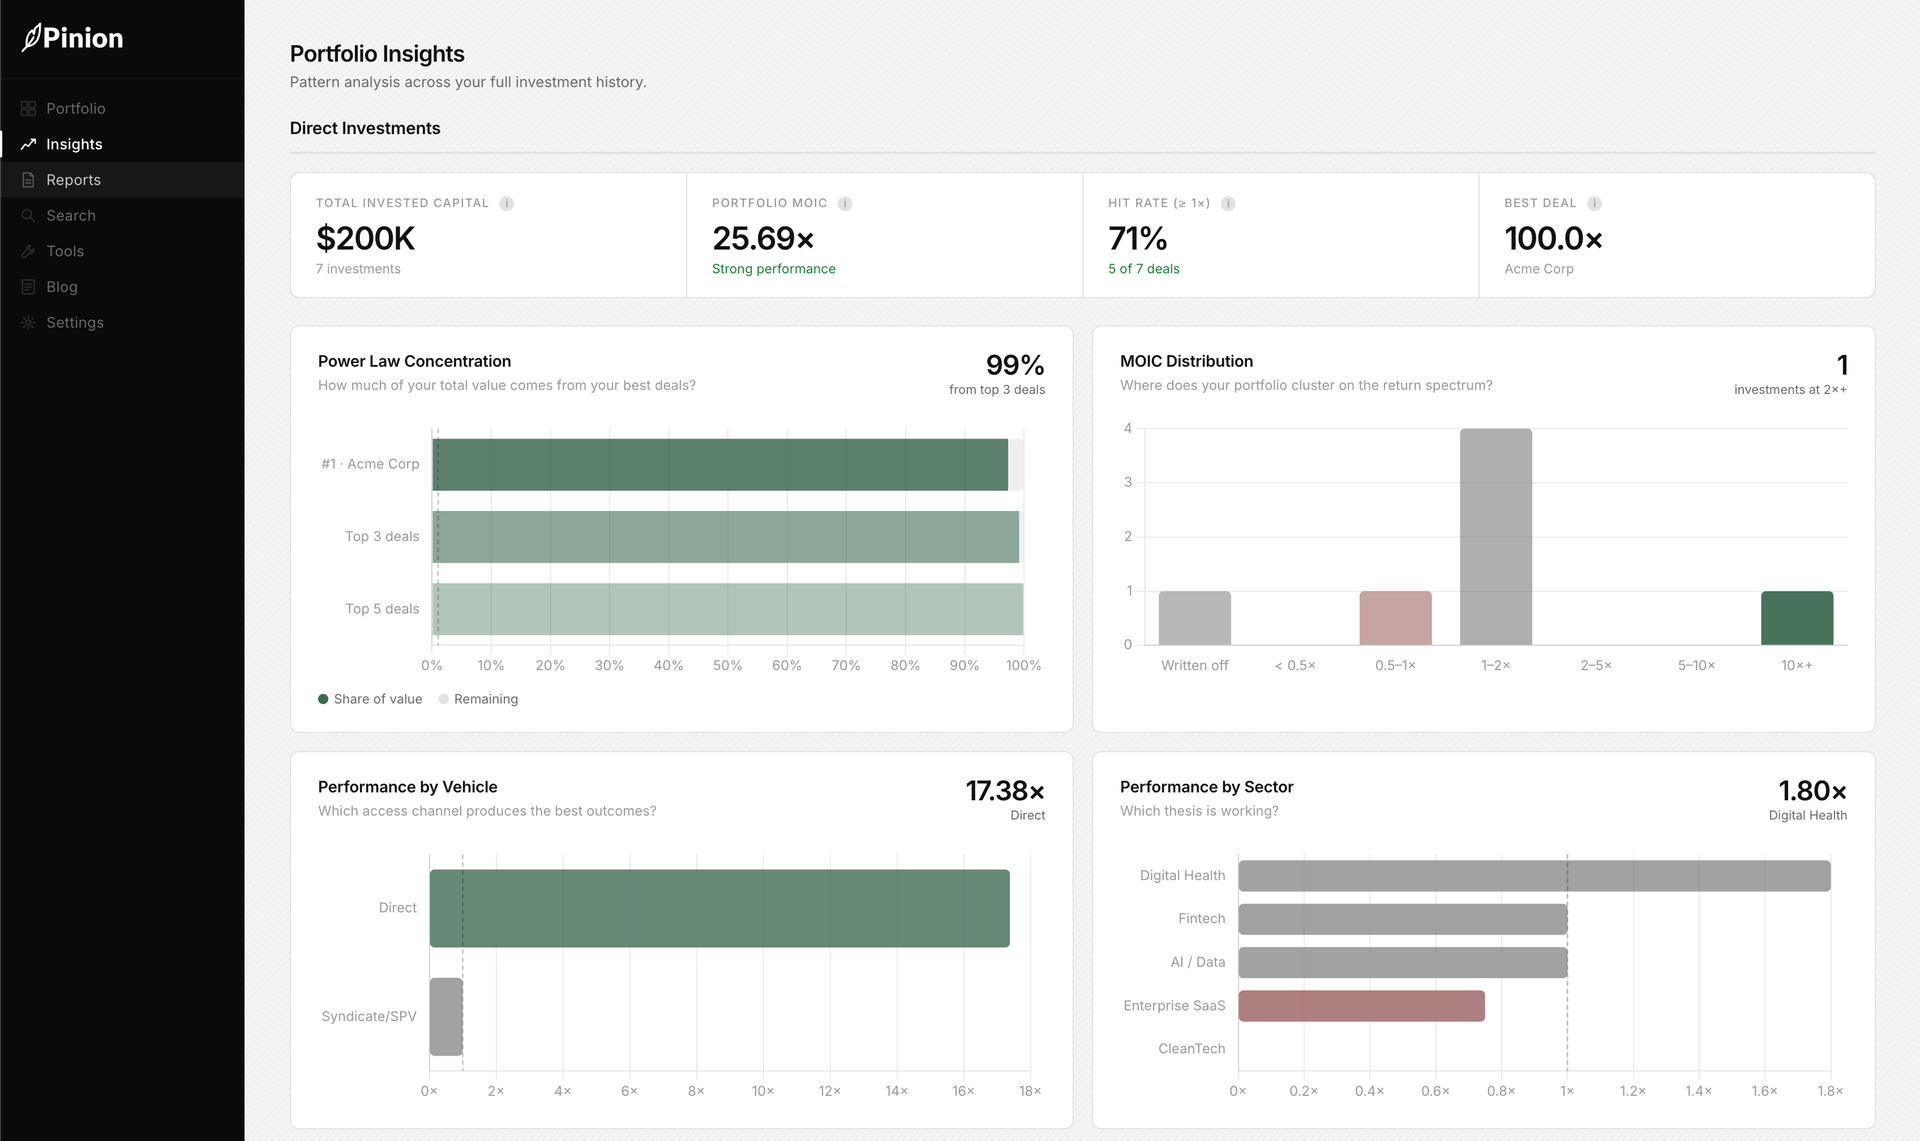Click the Digital Health sector bar
This screenshot has height=1141, width=1920.
(1534, 875)
